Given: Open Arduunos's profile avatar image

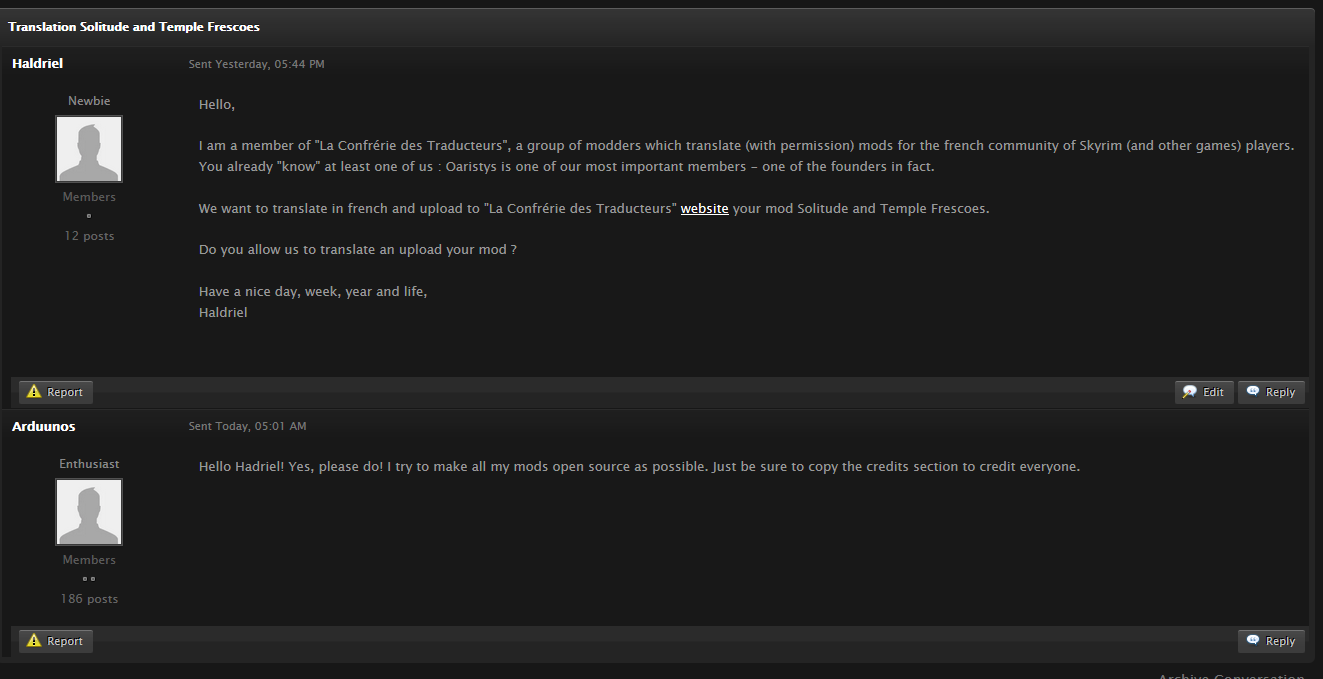Looking at the screenshot, I should pos(89,512).
